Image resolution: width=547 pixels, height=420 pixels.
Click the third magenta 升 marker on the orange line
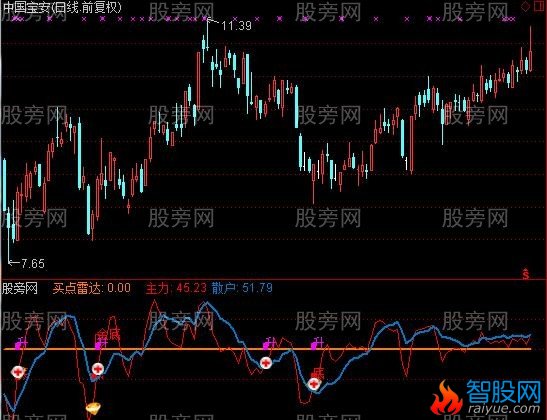pos(269,344)
